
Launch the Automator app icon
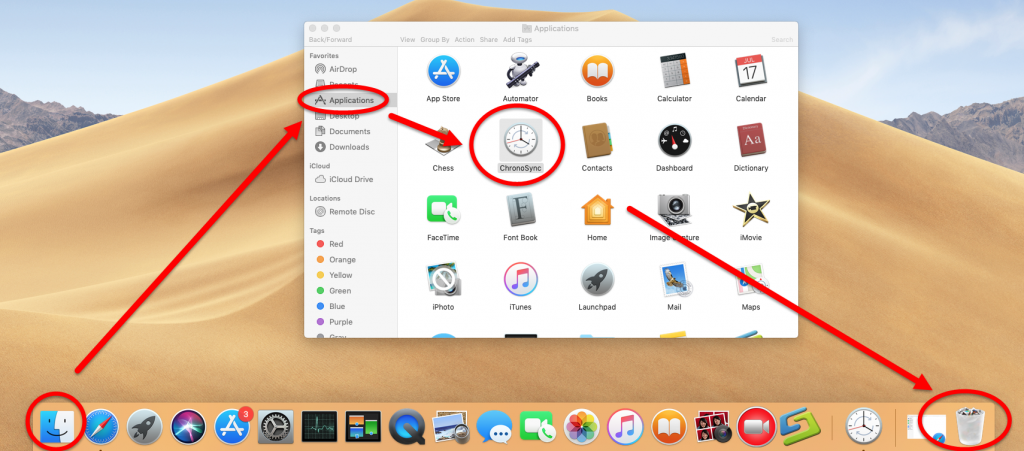tap(520, 73)
